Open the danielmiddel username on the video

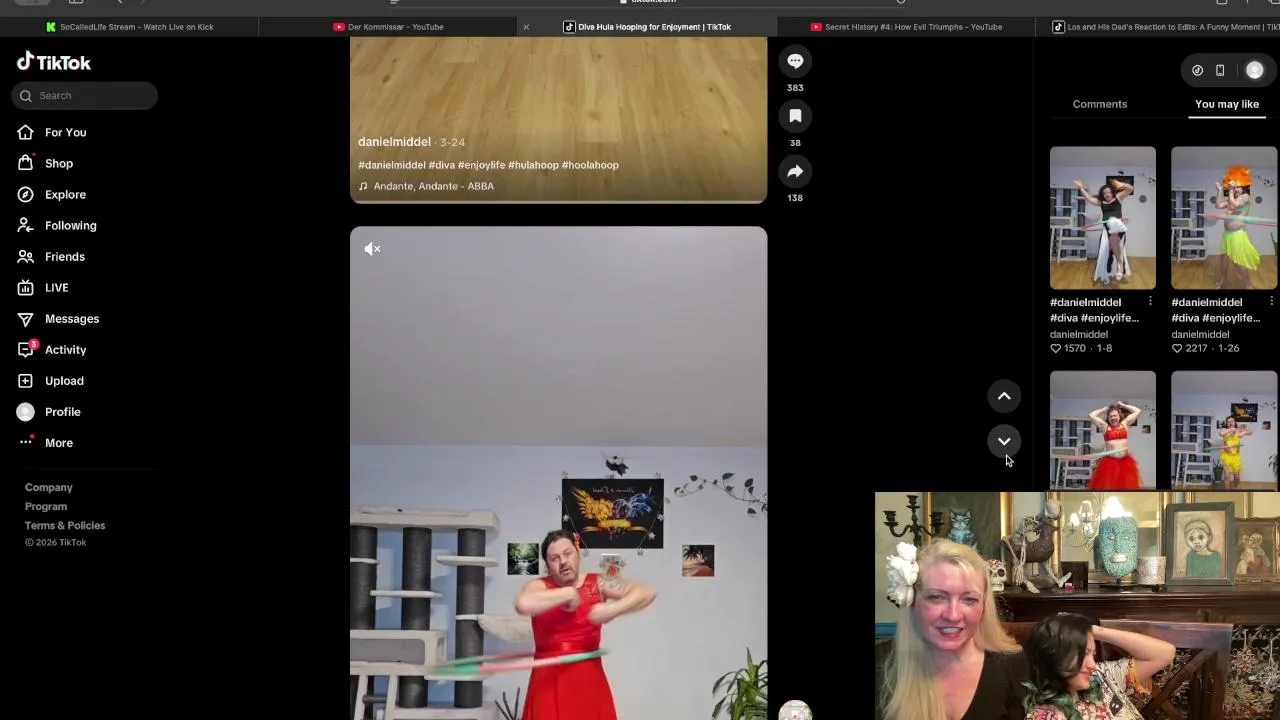[394, 142]
